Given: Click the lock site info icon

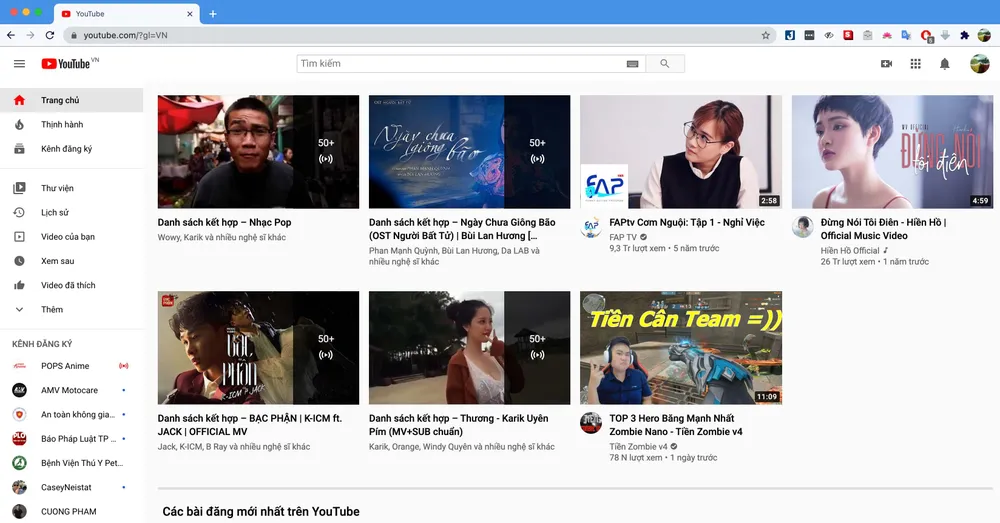Looking at the screenshot, I should tap(74, 36).
